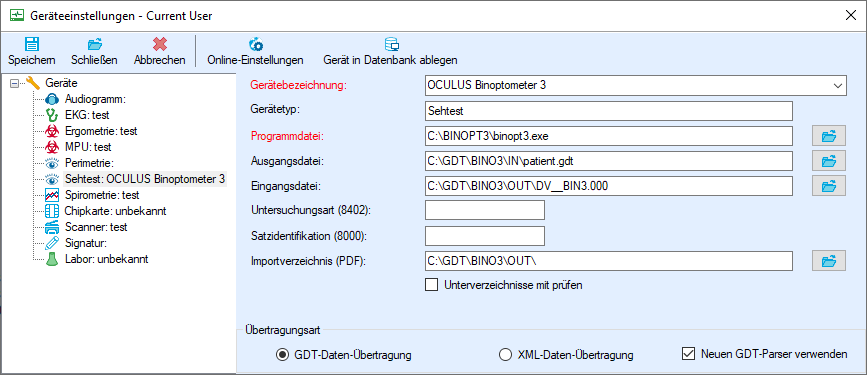Select the 'Spirometrie: test' tree entry
Screen dimensions: 867x375
click(x=102, y=195)
